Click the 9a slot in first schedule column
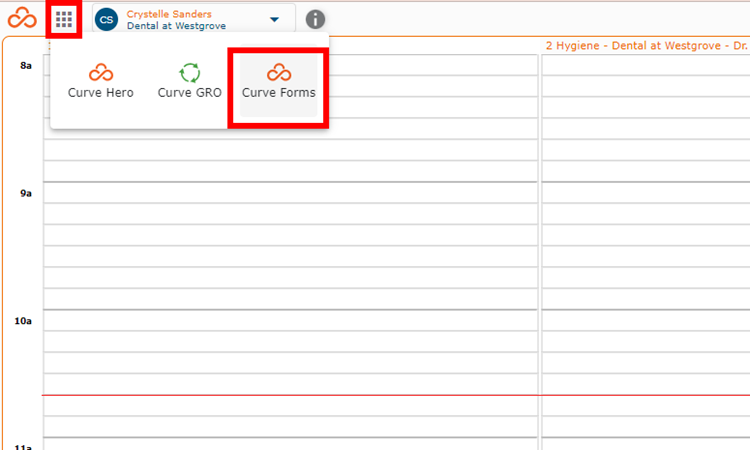750x450 pixels. tap(290, 193)
